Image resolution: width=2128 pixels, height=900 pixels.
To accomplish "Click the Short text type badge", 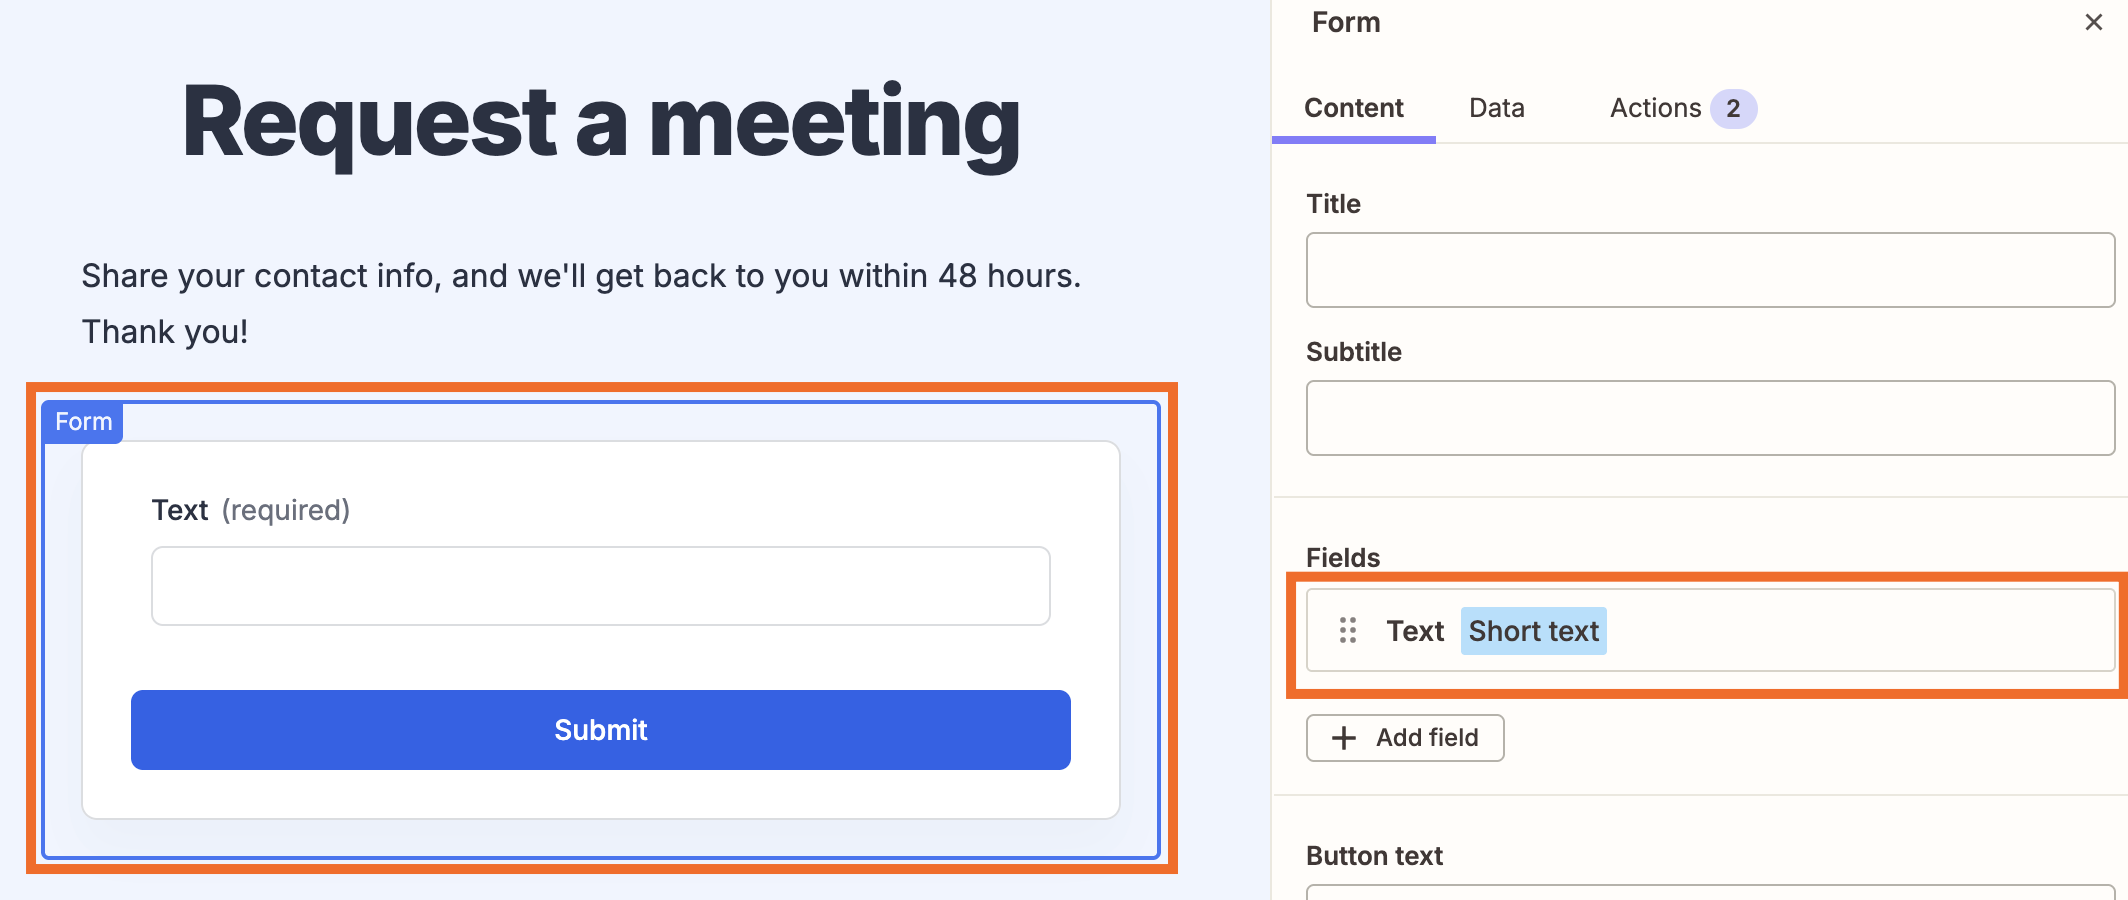I will click(x=1533, y=631).
